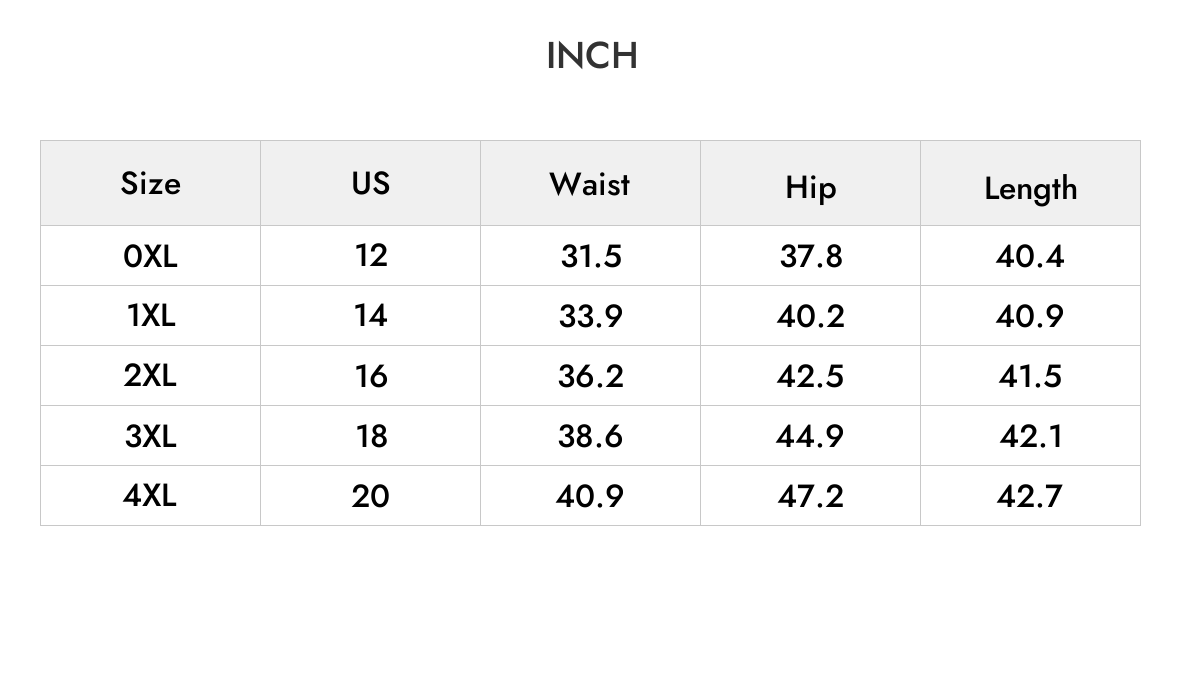
Task: Click the 31.5 waist value
Action: pos(590,256)
